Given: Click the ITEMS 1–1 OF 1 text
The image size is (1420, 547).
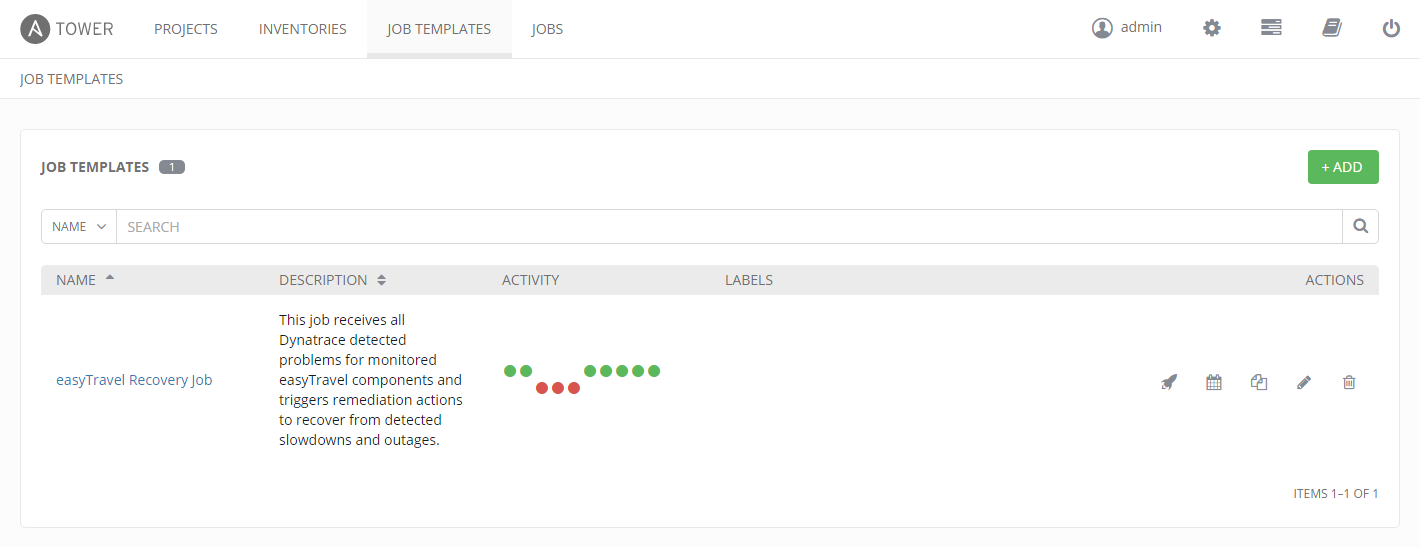Looking at the screenshot, I should [x=1336, y=493].
